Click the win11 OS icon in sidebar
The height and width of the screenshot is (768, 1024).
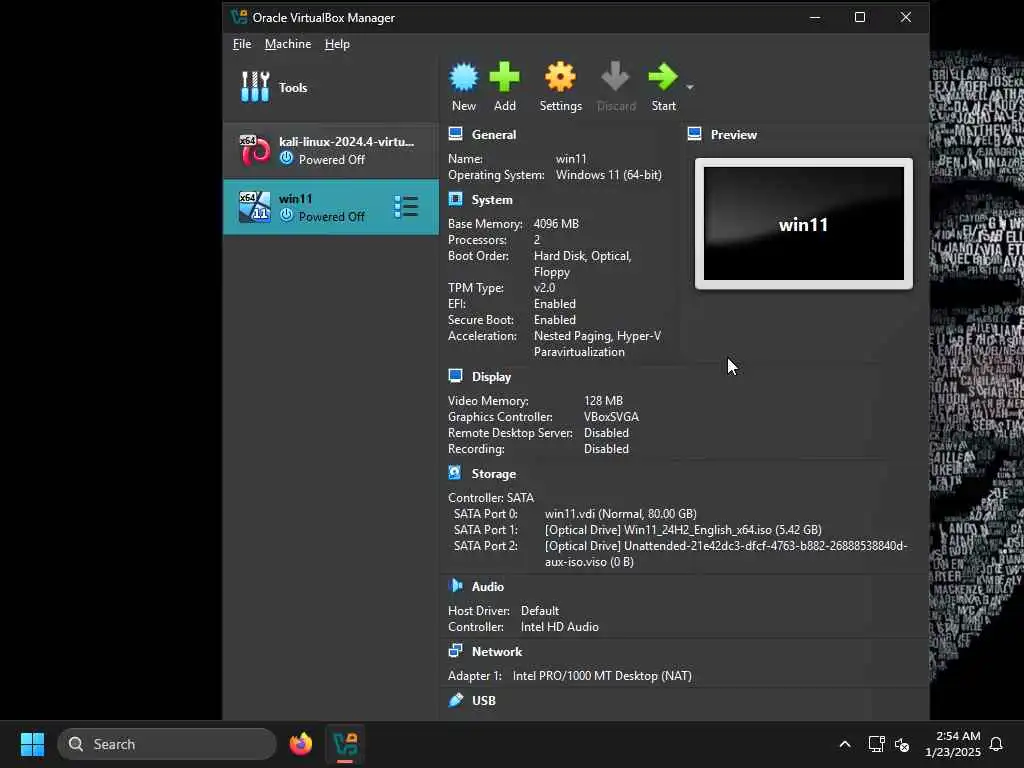coord(255,207)
